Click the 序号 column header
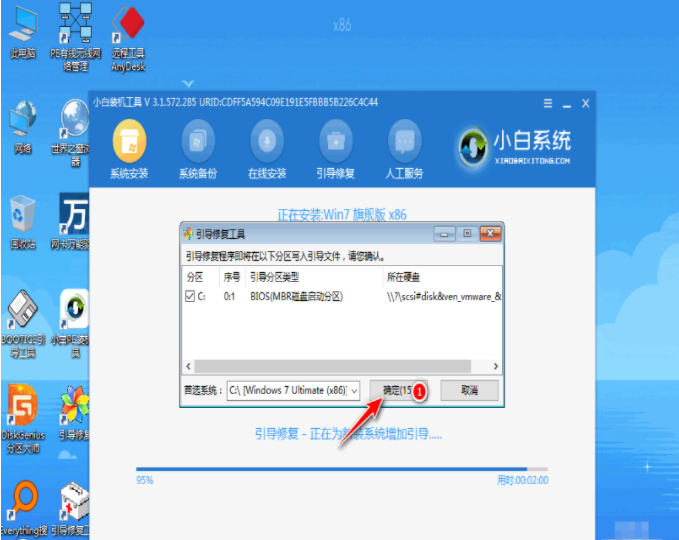Viewport: 679px width, 540px height. tap(233, 277)
